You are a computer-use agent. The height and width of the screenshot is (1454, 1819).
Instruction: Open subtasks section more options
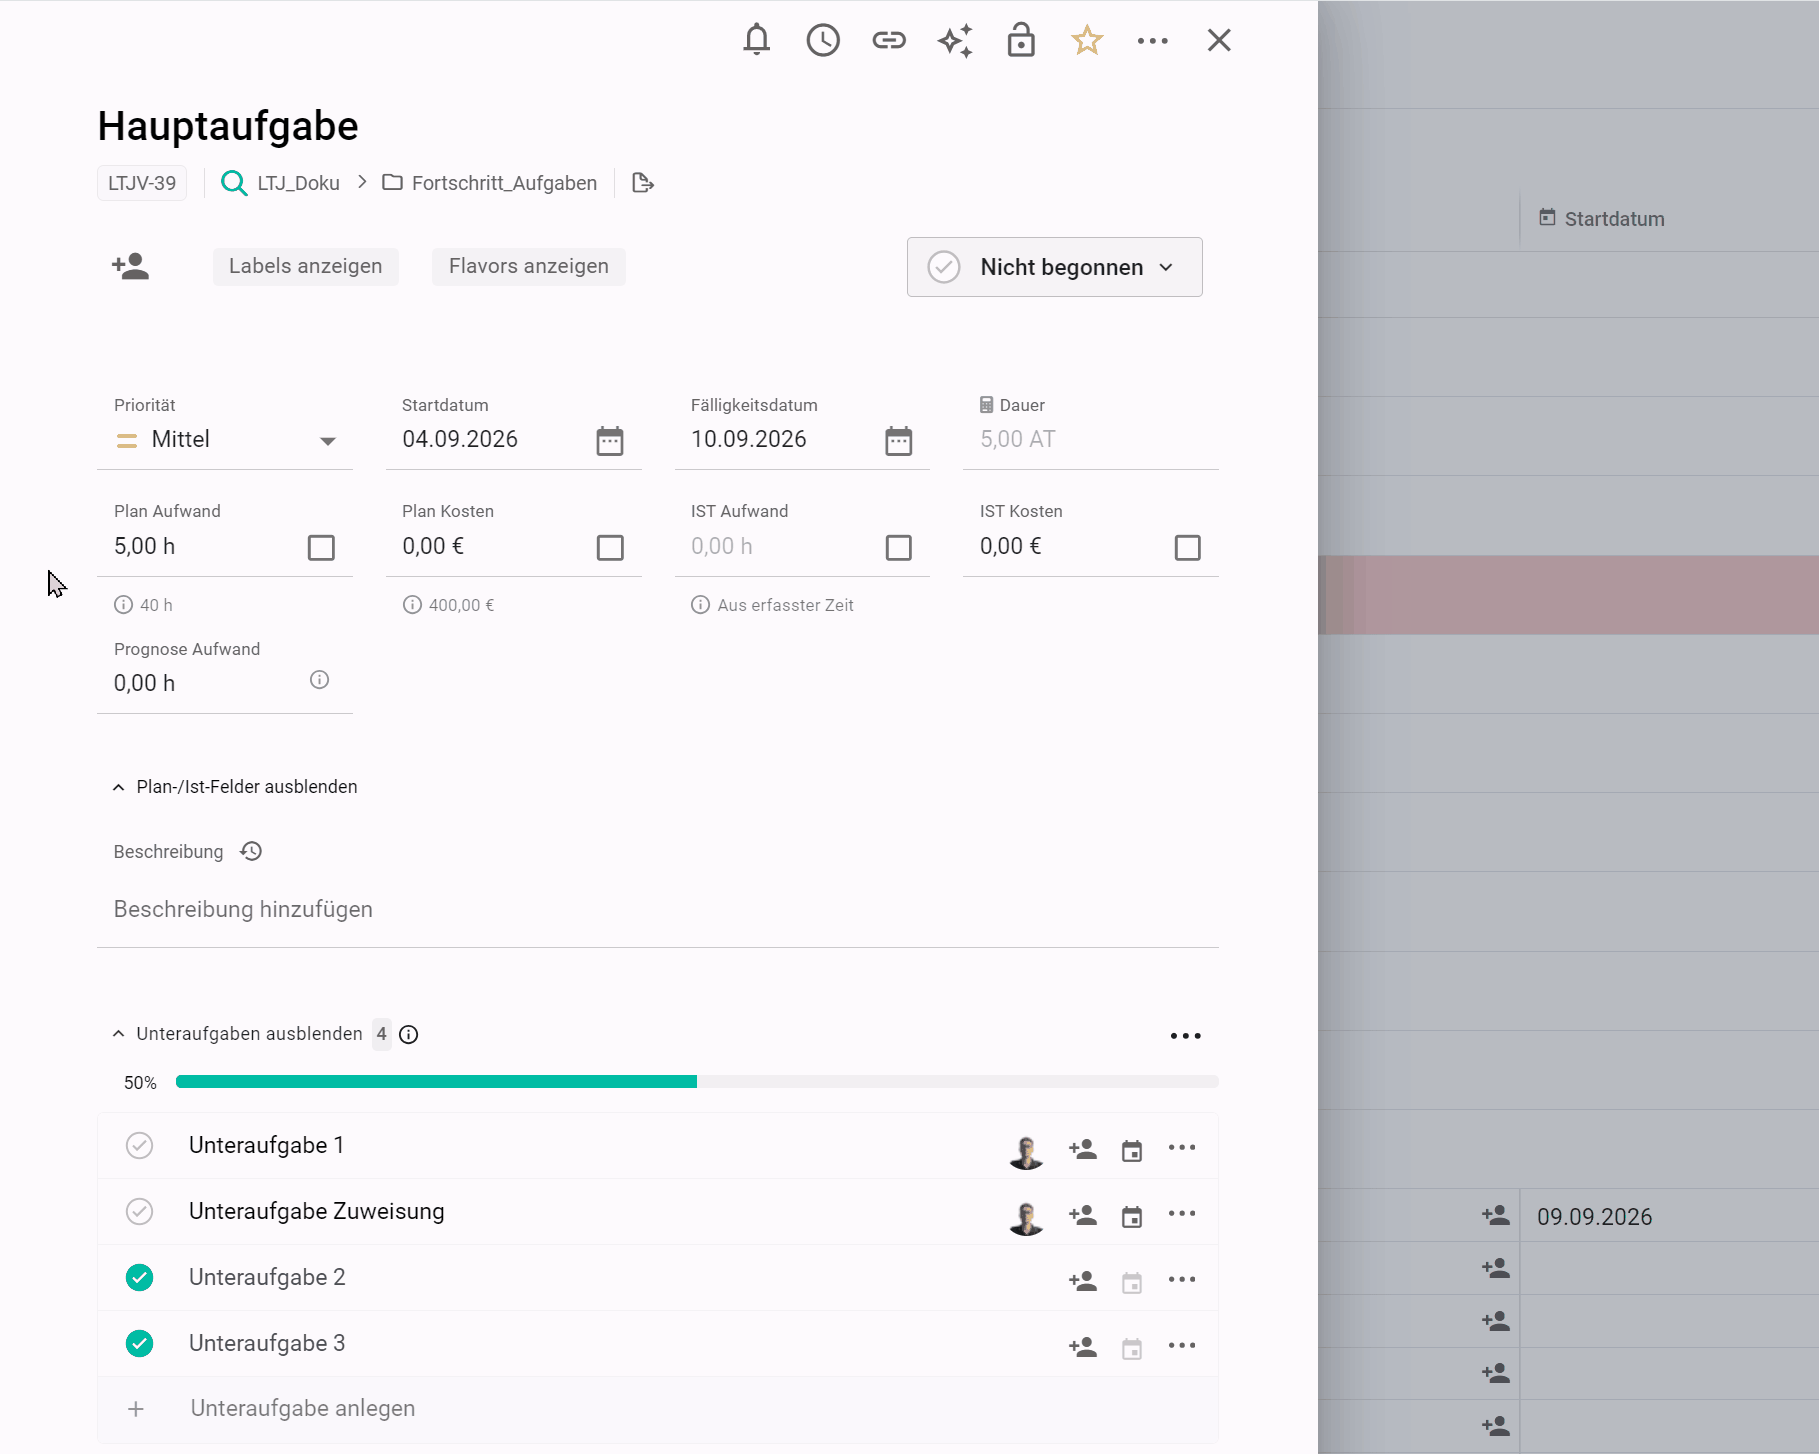(x=1186, y=1036)
